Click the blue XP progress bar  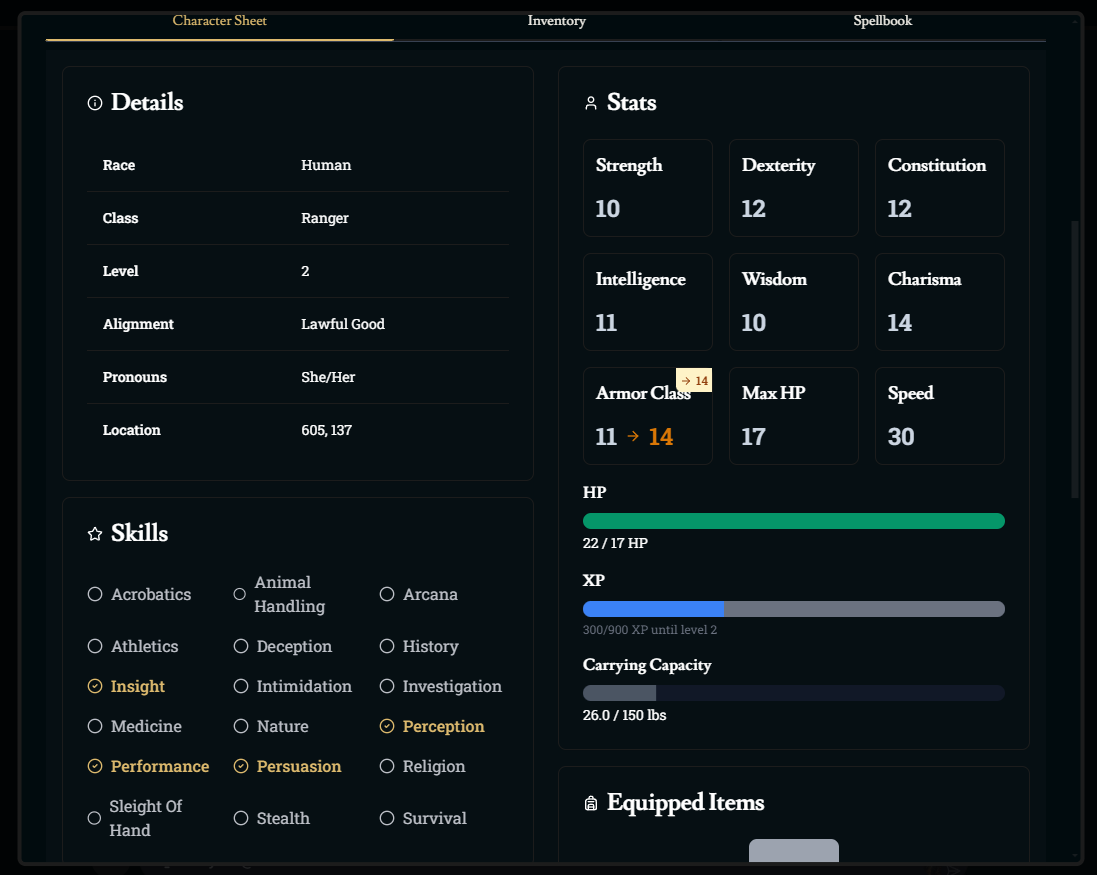coord(653,609)
